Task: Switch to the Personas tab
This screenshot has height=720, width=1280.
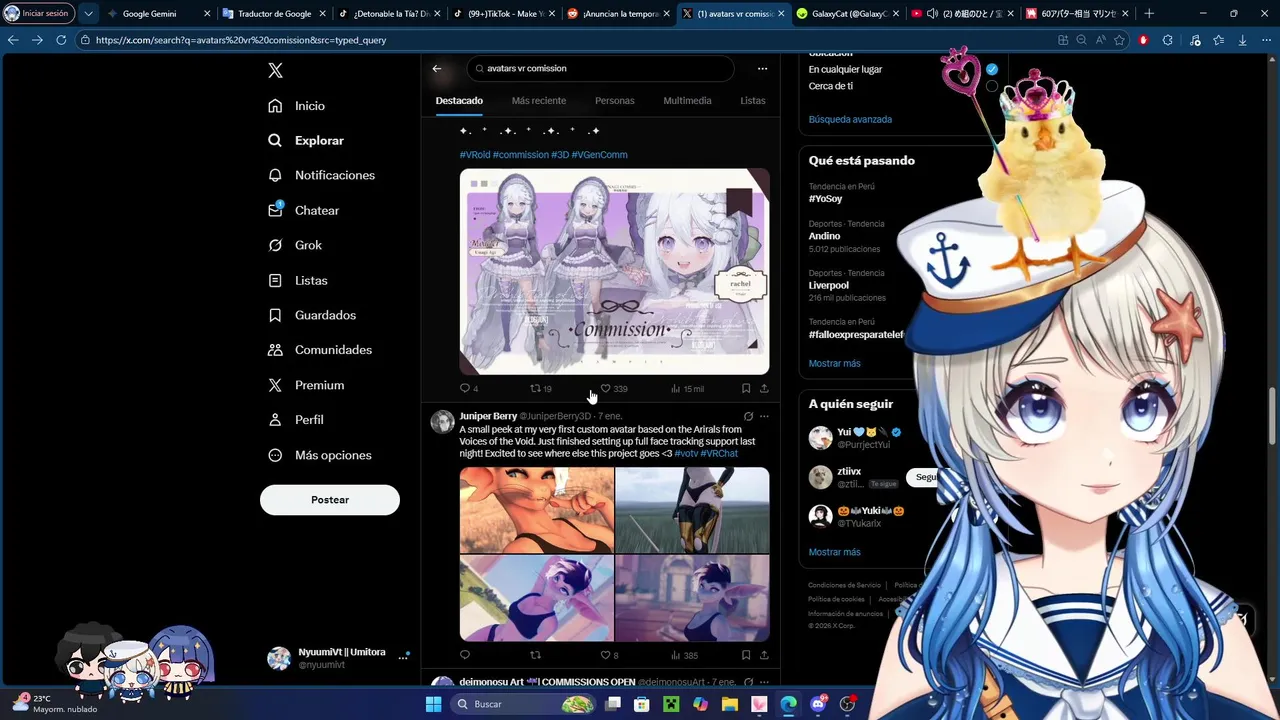Action: coord(615,101)
